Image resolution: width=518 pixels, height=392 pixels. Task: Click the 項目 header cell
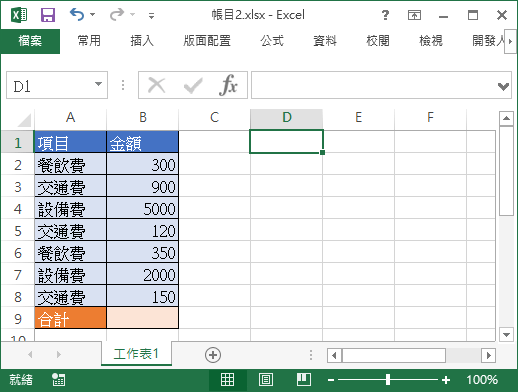tap(70, 143)
